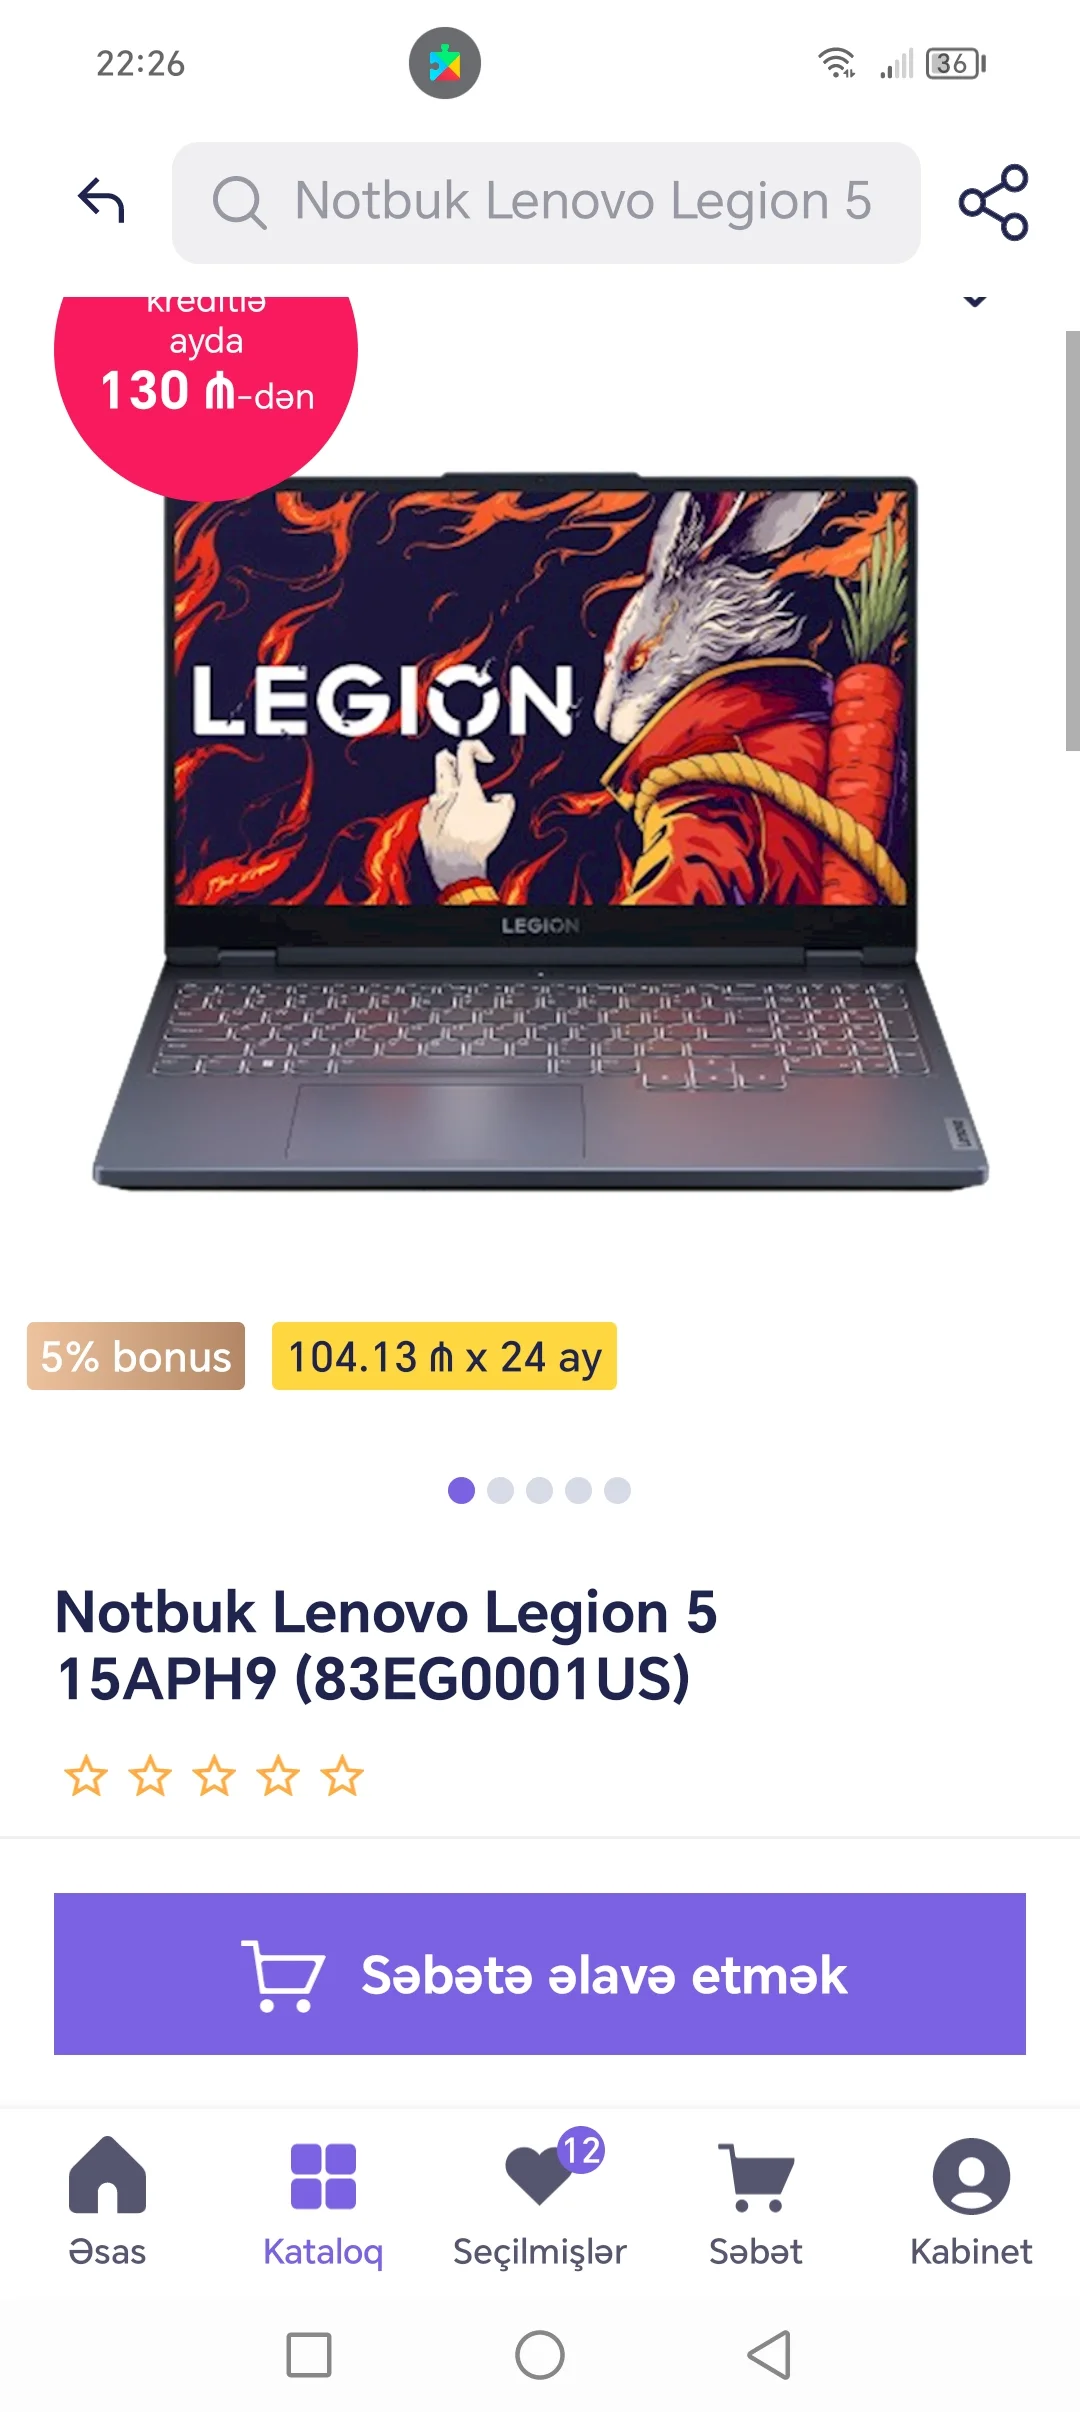Click the Notbuk Lenovo Legion 5 search field
This screenshot has width=1080, height=2412.
(x=546, y=202)
